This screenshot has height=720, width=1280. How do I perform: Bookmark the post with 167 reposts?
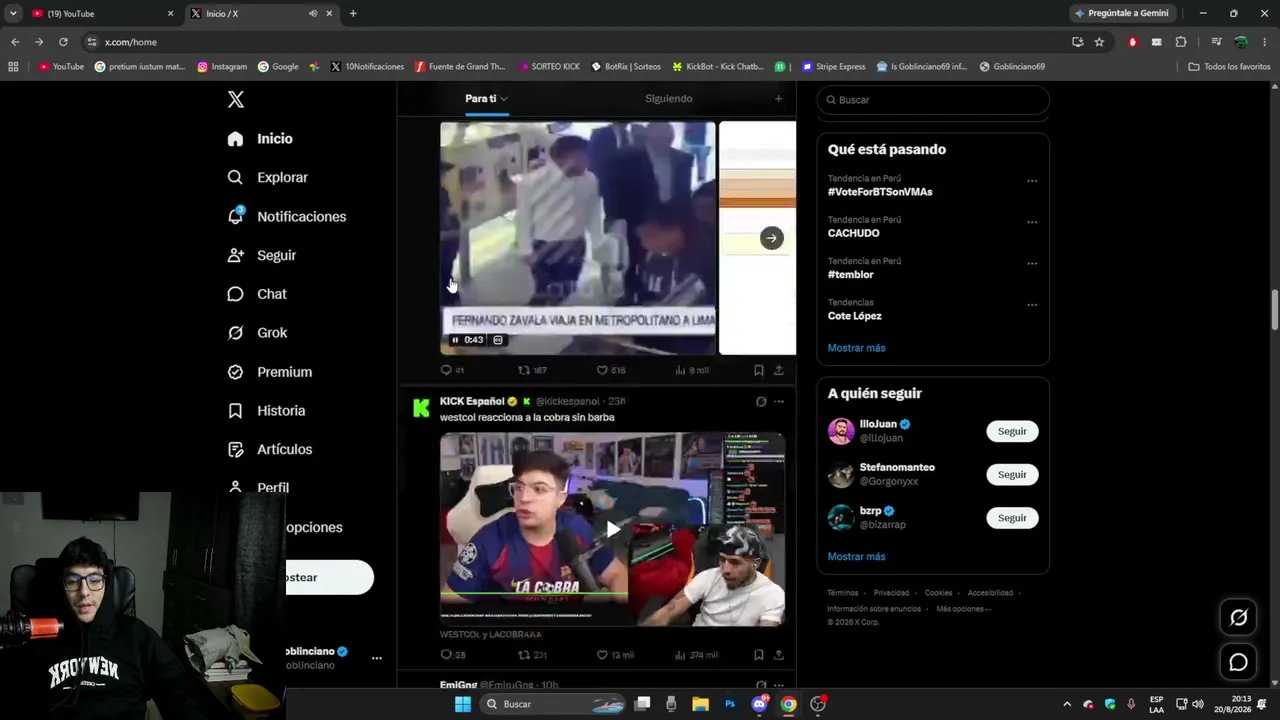coord(759,370)
